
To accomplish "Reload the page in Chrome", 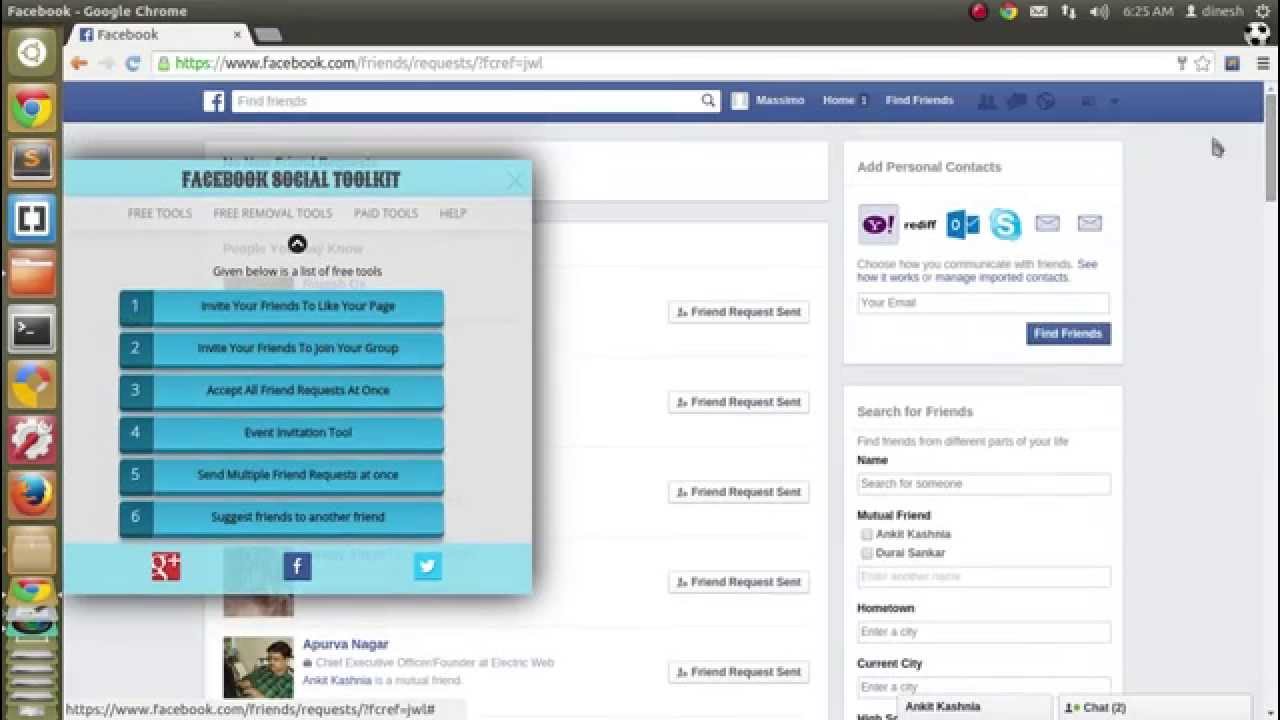I will [x=133, y=63].
